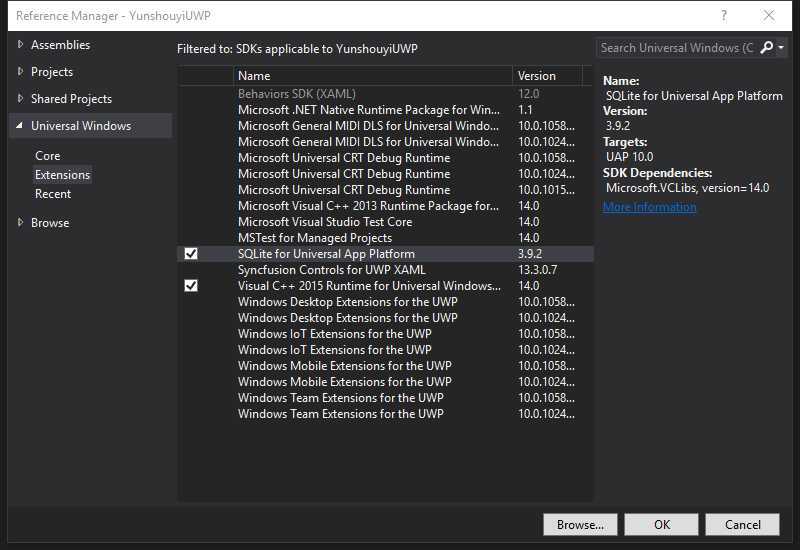Viewport: 800px width, 550px height.
Task: Click the 3.9.2 version cell in list
Action: [x=530, y=254]
